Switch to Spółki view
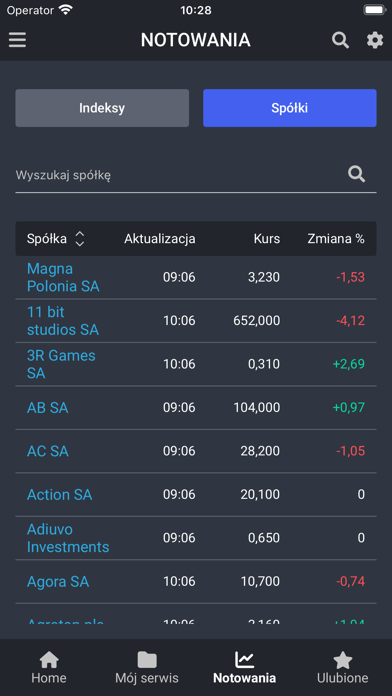Image resolution: width=392 pixels, height=696 pixels. (x=290, y=108)
